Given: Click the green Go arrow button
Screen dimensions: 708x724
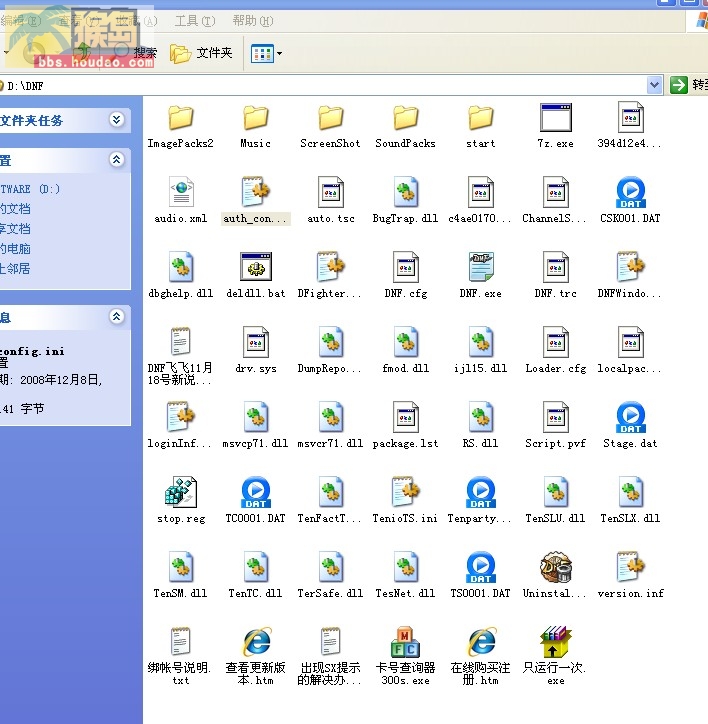Looking at the screenshot, I should coord(678,85).
